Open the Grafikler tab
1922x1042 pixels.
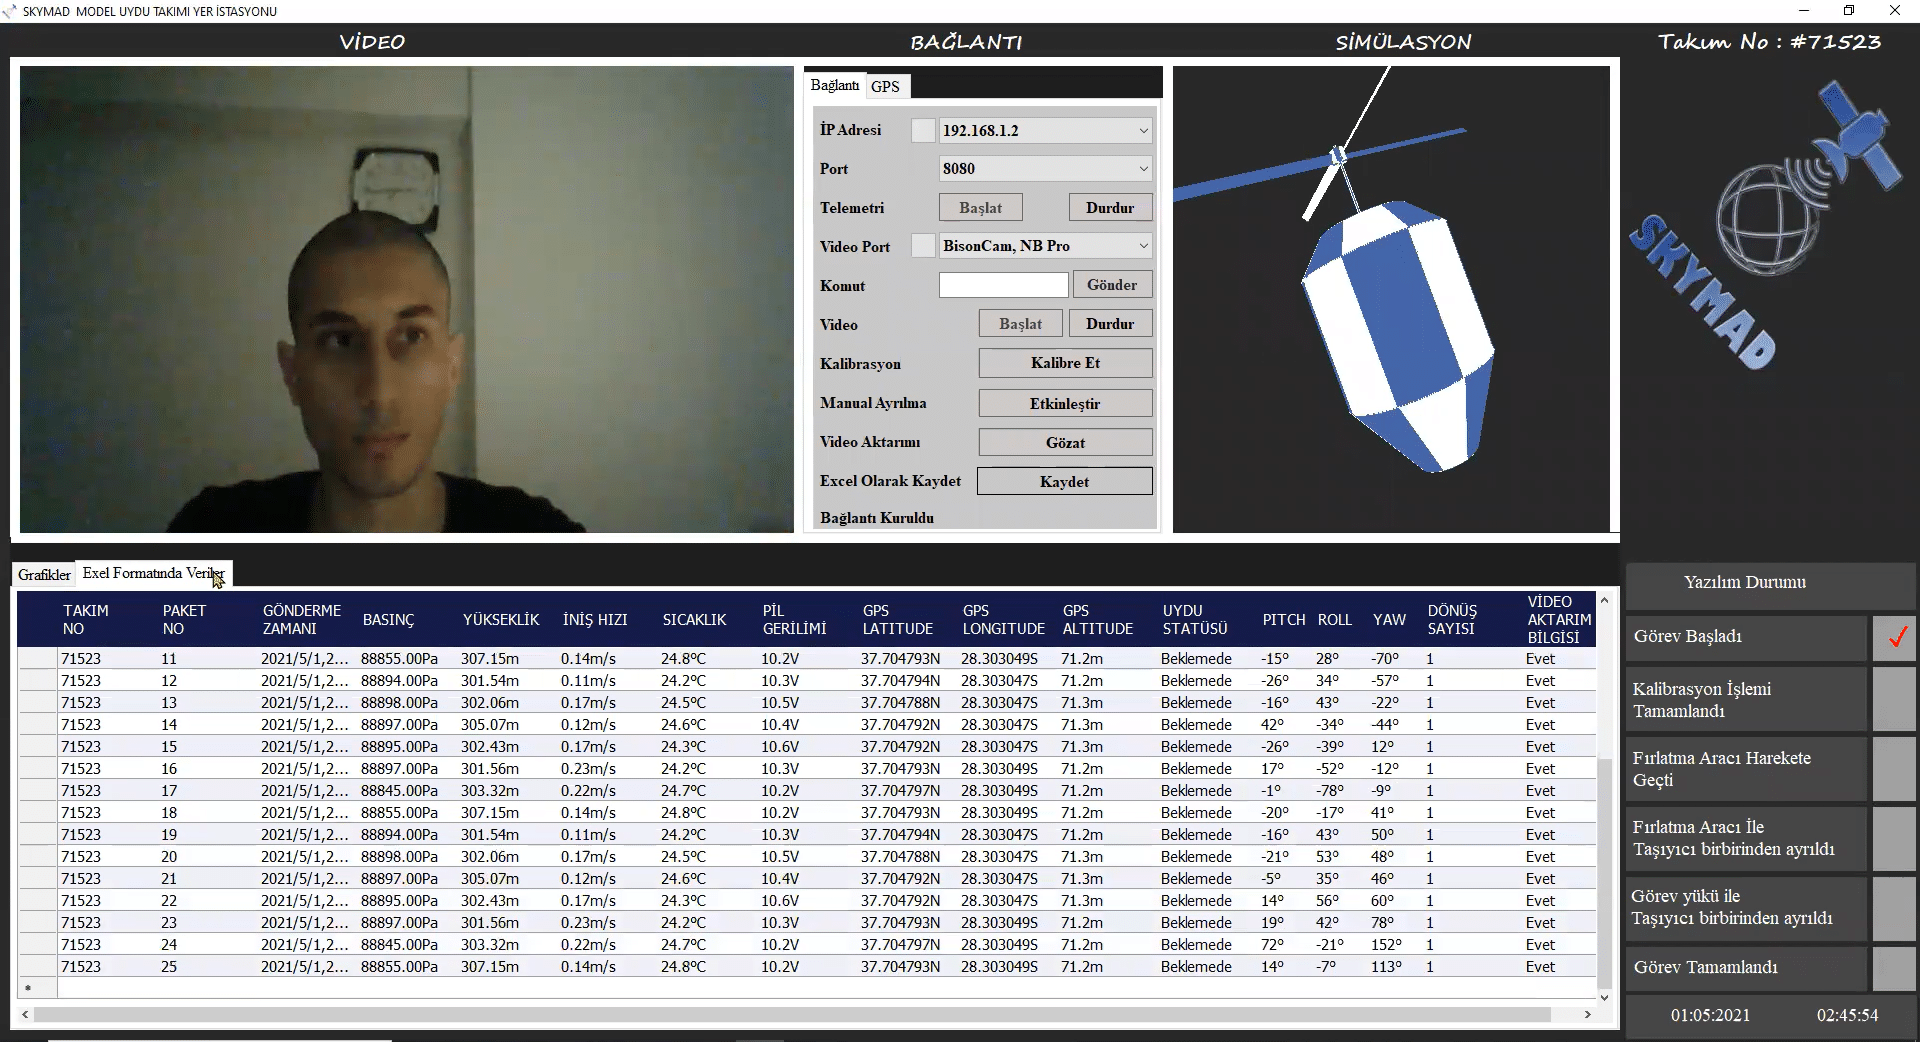click(x=45, y=575)
